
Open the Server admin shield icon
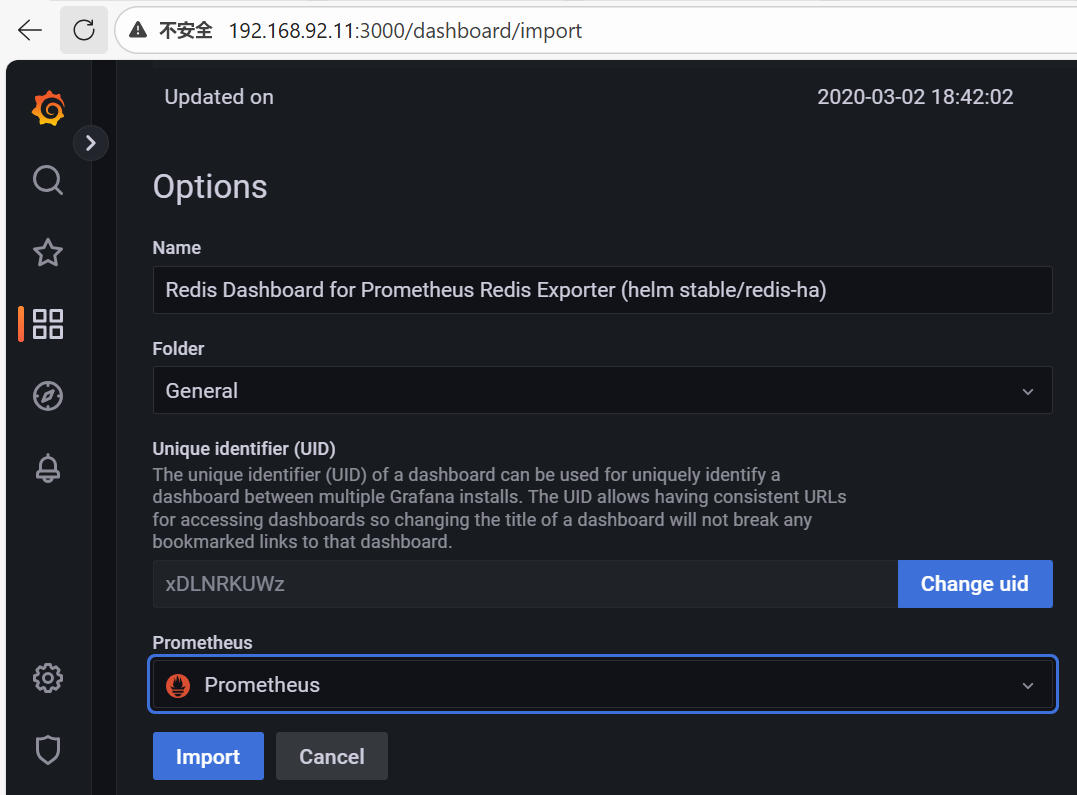pyautogui.click(x=48, y=750)
